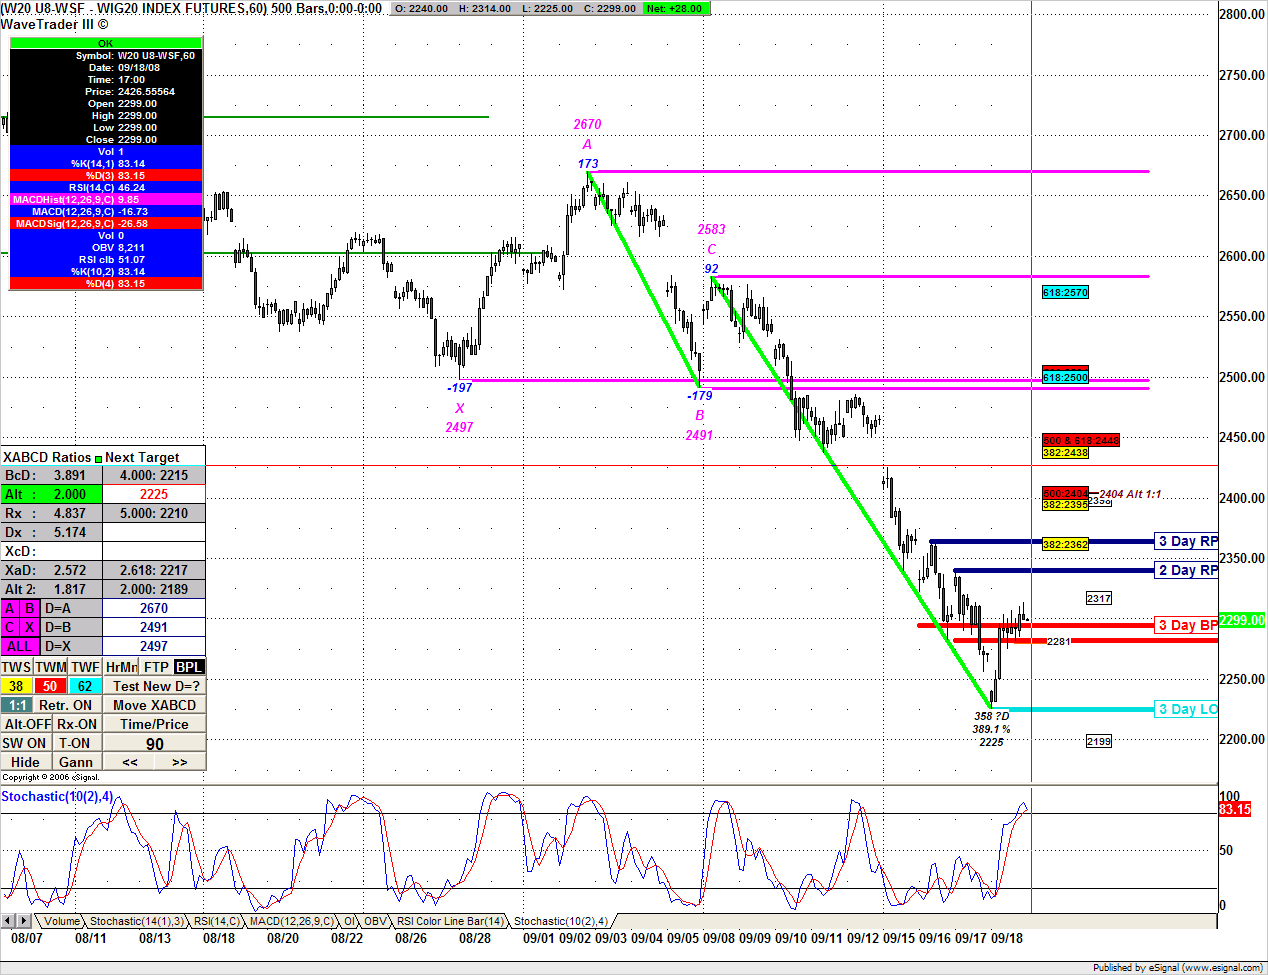Click the yellow 38 retracement swatch
Image resolution: width=1268 pixels, height=975 pixels.
pyautogui.click(x=17, y=686)
